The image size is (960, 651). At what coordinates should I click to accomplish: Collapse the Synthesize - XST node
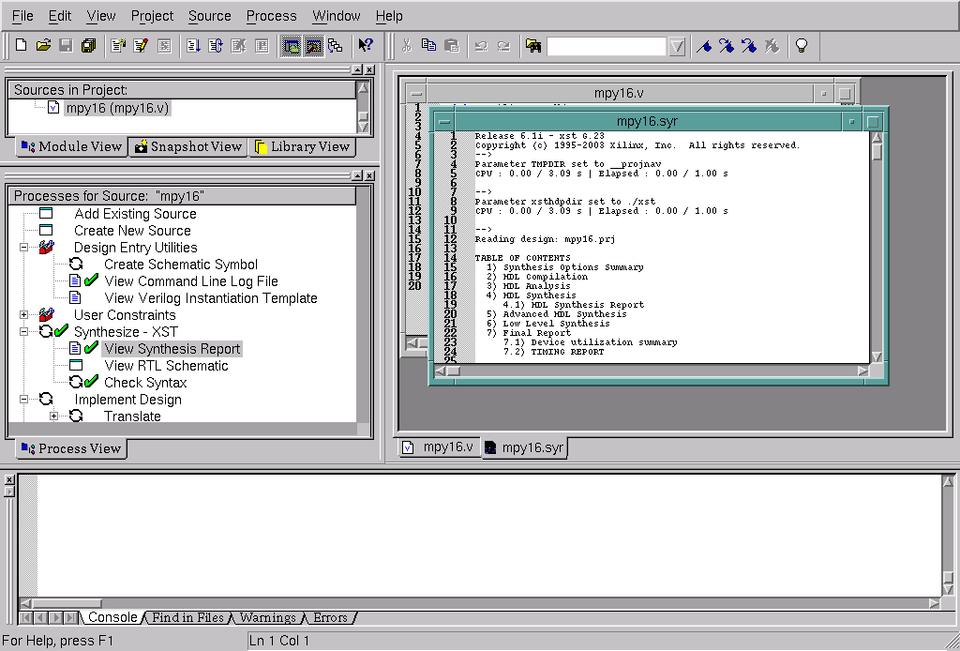(24, 332)
